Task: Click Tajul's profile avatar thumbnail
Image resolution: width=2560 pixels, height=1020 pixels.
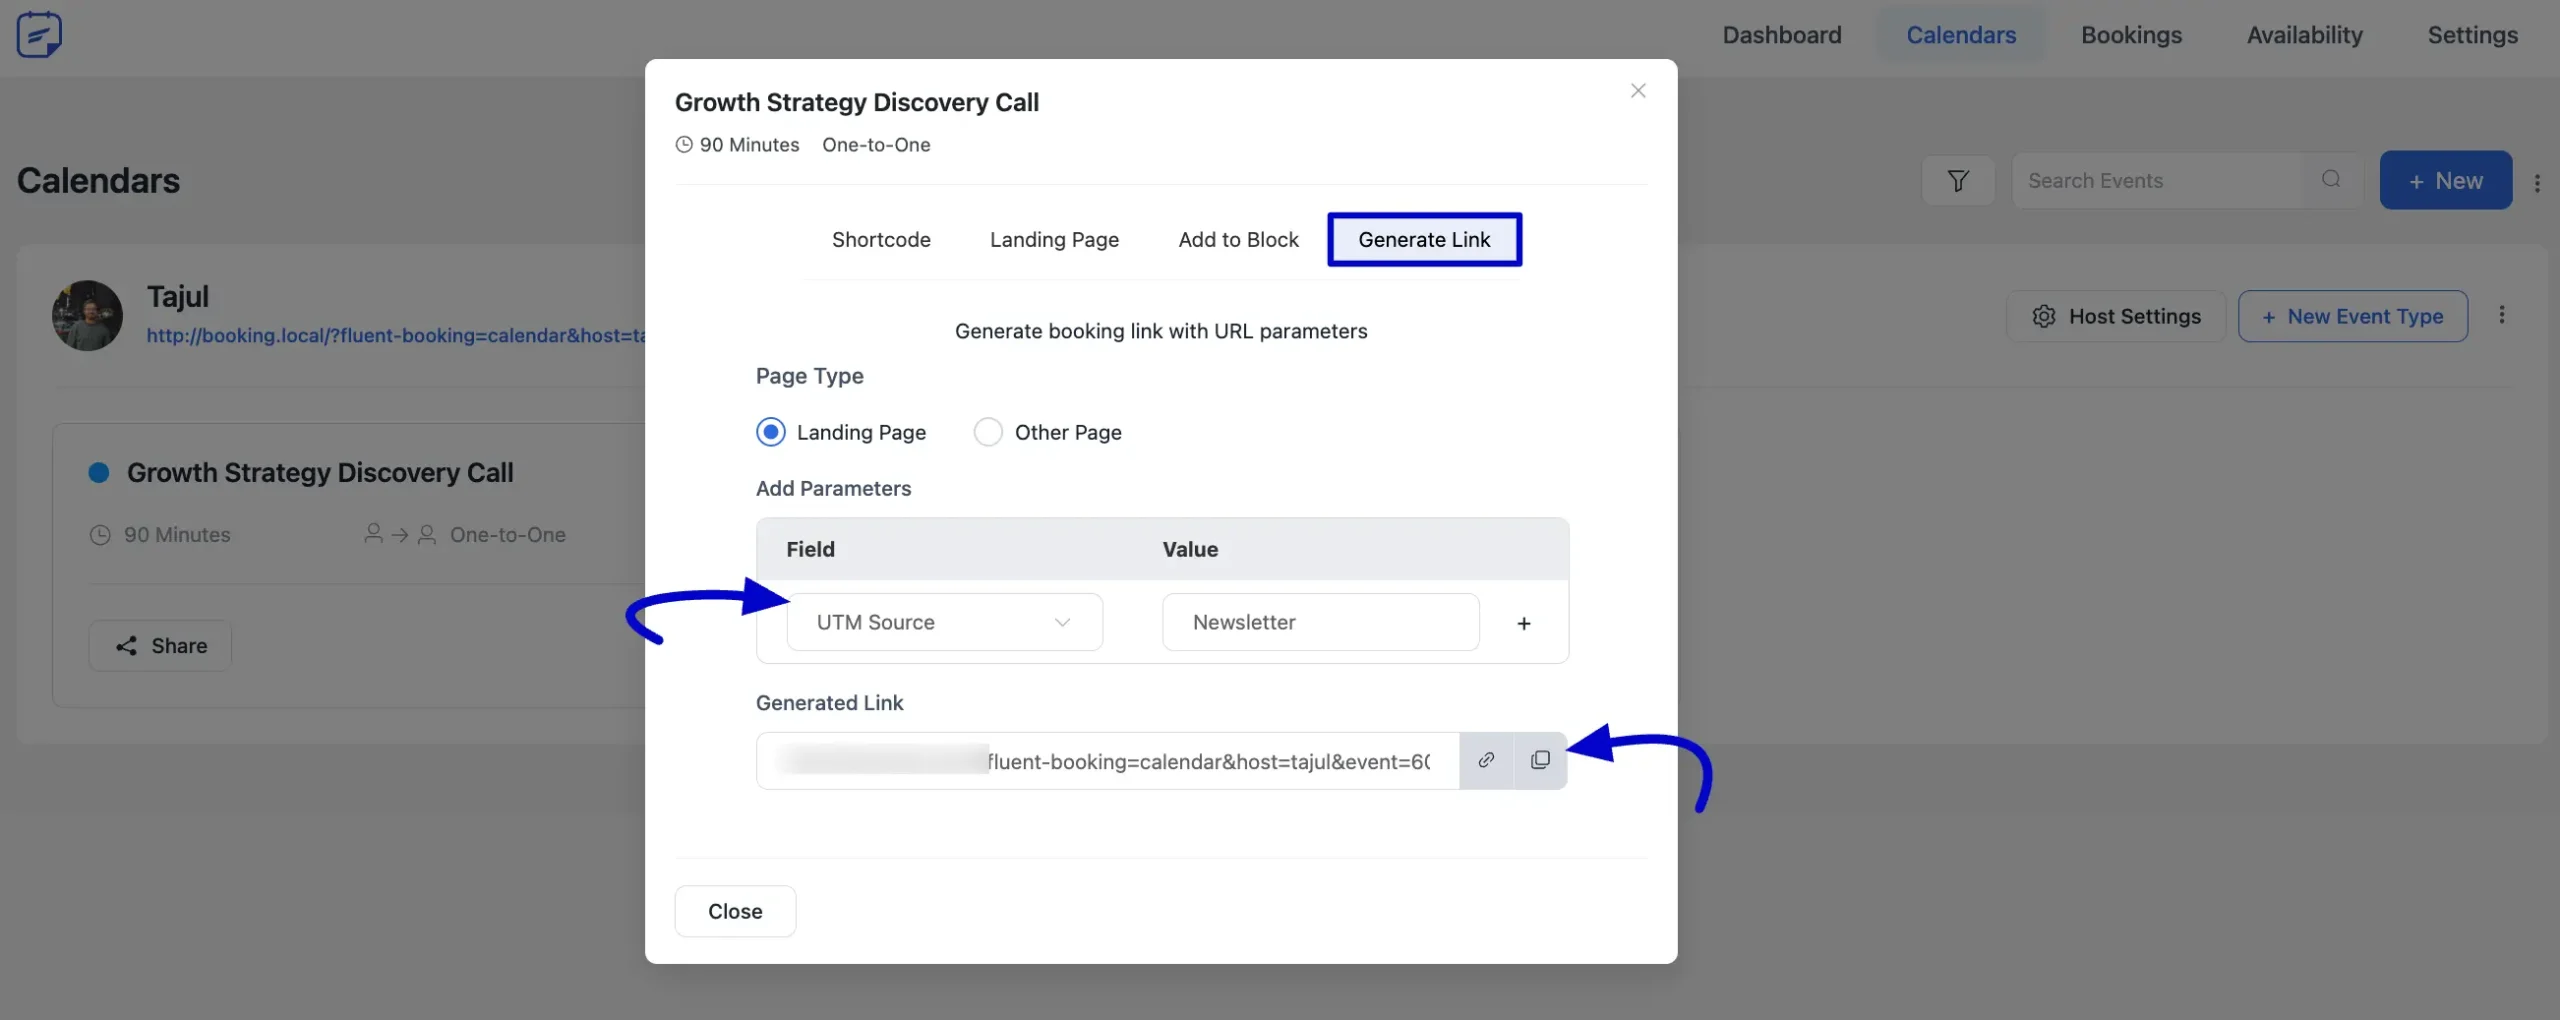Action: click(87, 316)
